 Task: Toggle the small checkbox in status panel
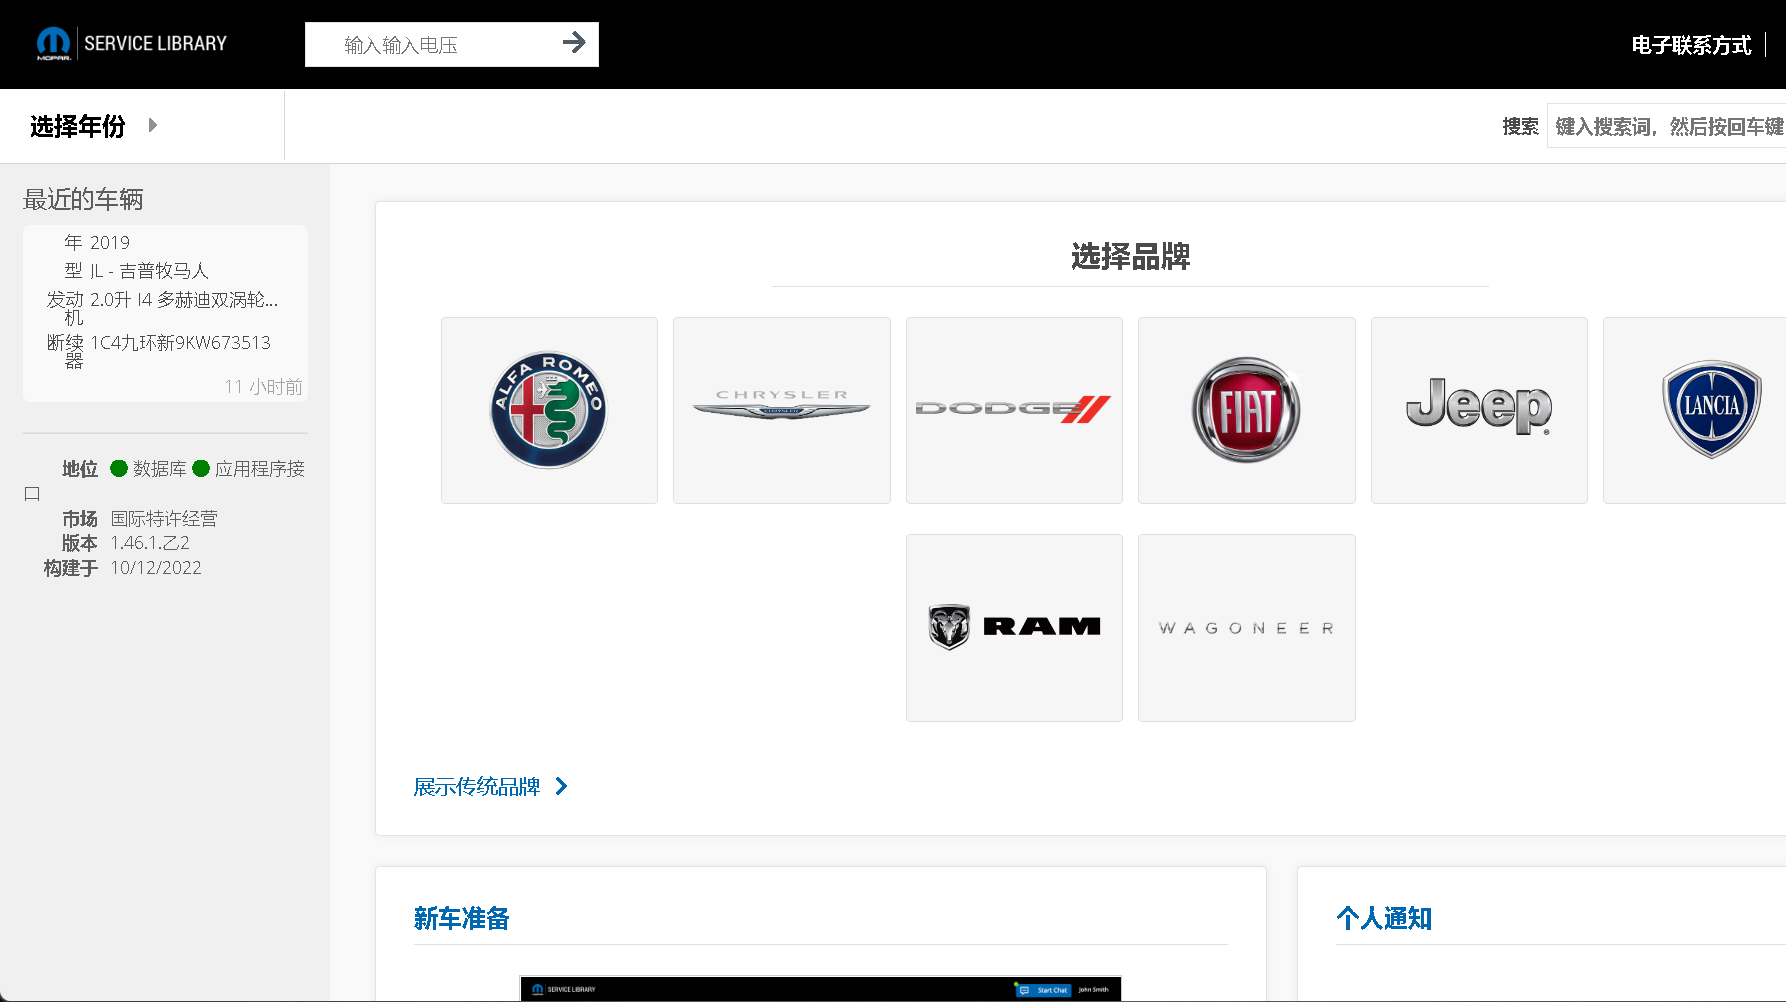(x=32, y=494)
